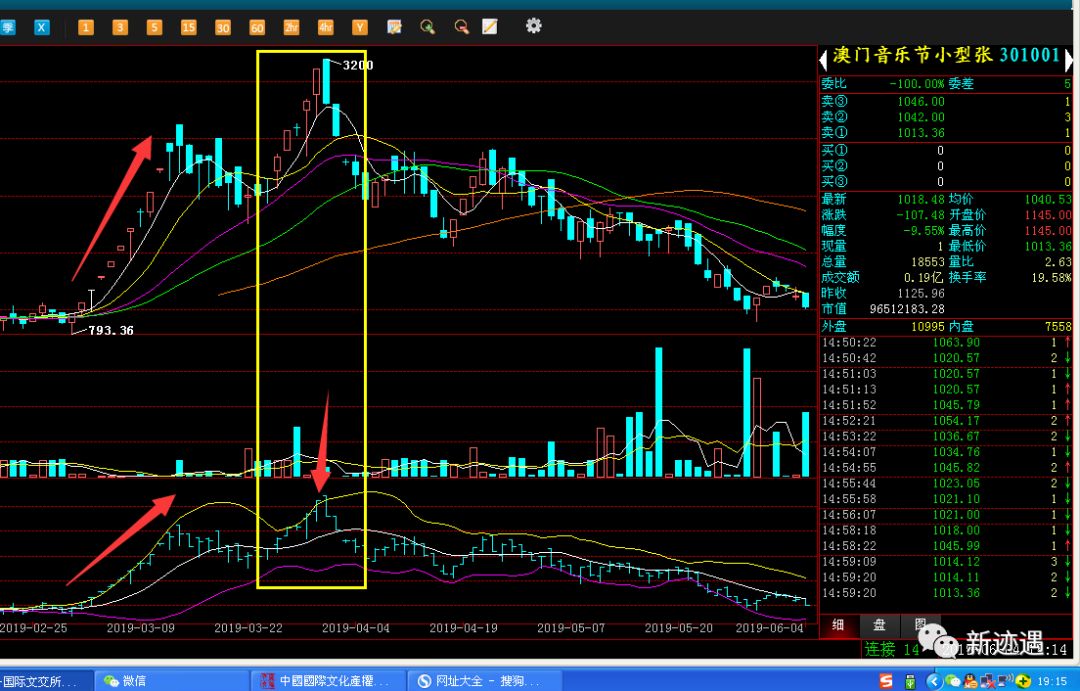Viewport: 1080px width, 691px height.
Task: Click the 涨跌 value -107.48
Action: [x=920, y=215]
